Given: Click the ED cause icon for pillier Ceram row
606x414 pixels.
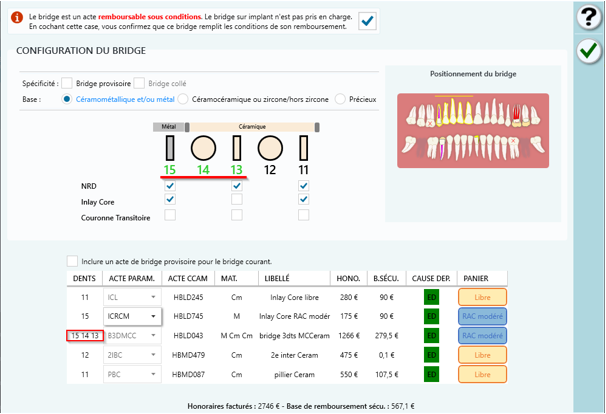Looking at the screenshot, I should [431, 374].
